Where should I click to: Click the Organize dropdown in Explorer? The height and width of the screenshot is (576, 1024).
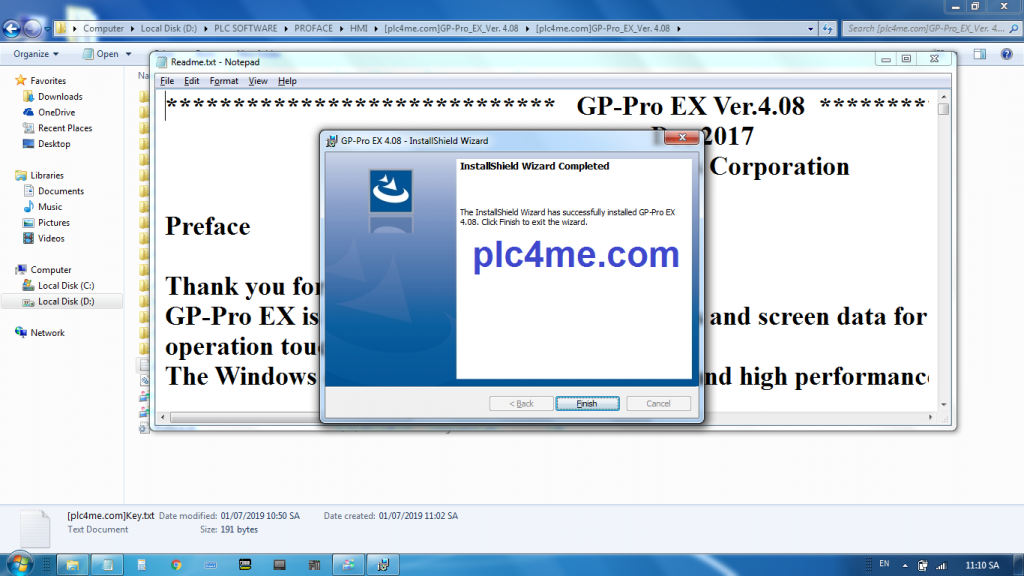click(36, 54)
